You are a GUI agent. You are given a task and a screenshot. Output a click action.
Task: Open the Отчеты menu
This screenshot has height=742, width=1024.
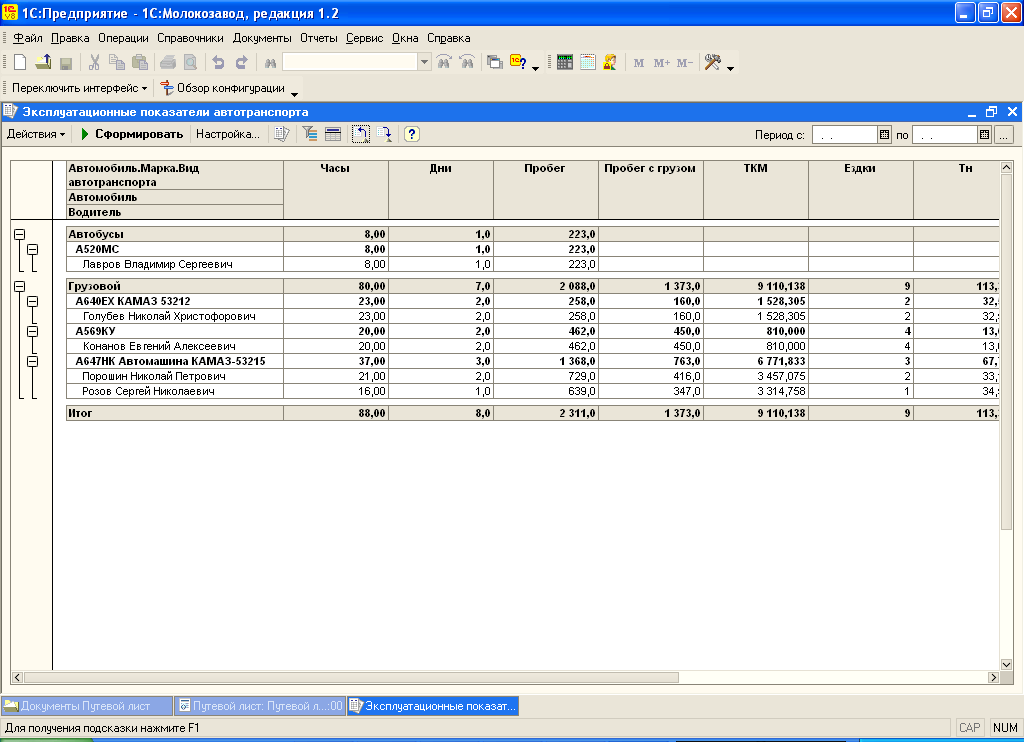tap(320, 38)
